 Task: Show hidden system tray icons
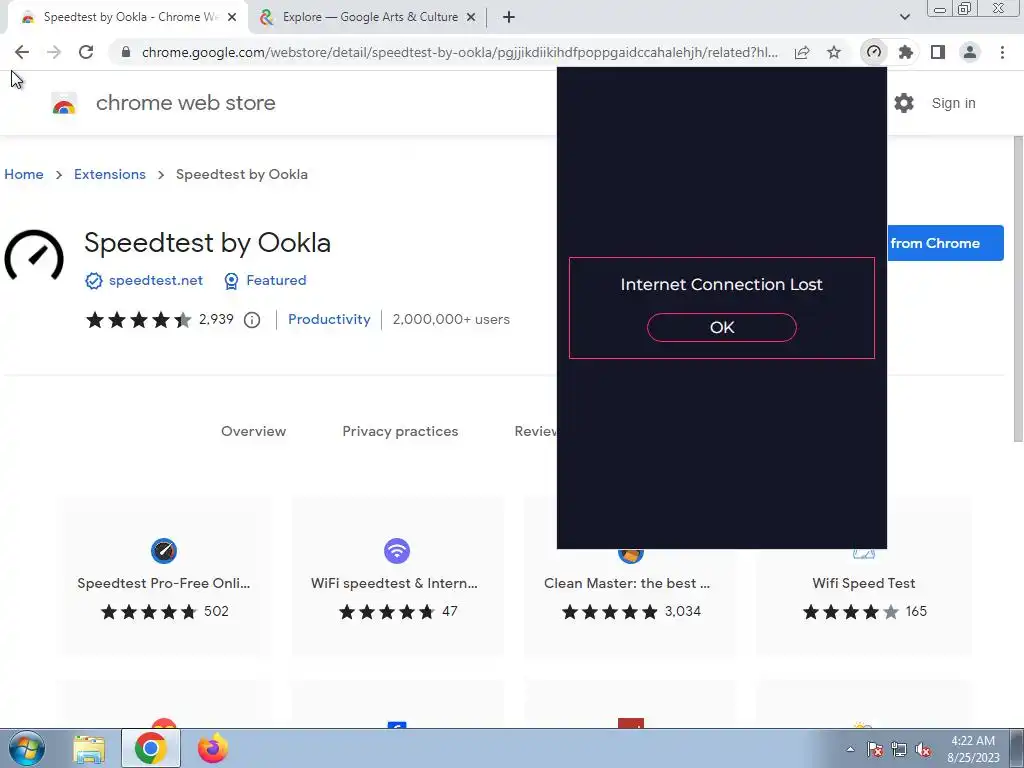coord(850,750)
